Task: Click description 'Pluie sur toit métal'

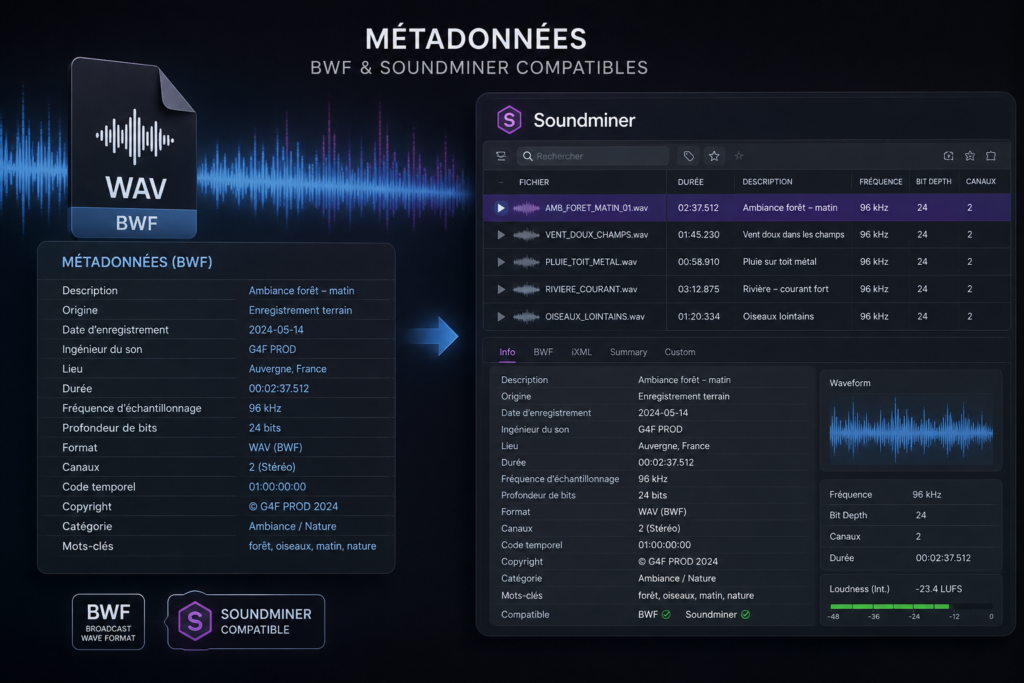Action: coord(779,262)
